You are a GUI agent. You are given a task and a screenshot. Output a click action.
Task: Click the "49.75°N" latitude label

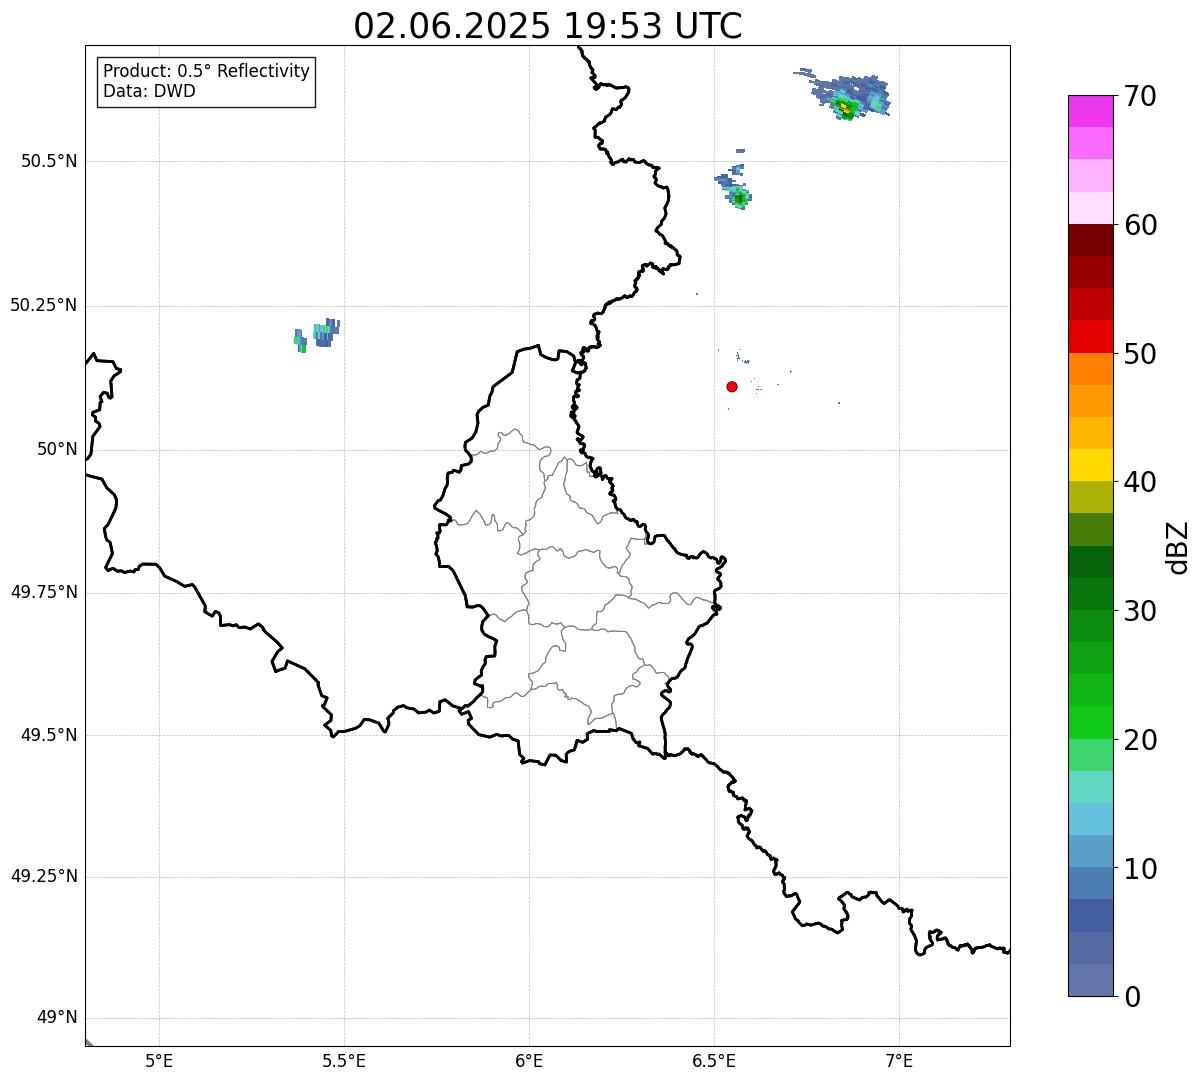pos(44,592)
